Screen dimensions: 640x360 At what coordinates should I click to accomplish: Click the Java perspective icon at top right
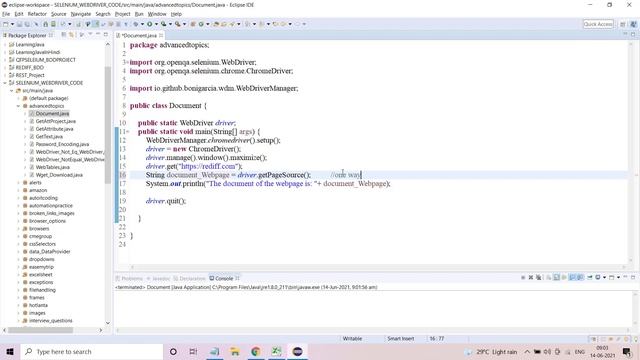633,24
